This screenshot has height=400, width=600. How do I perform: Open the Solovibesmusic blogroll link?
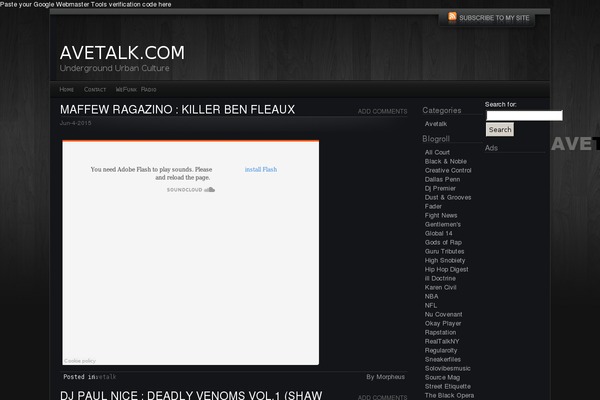448,368
